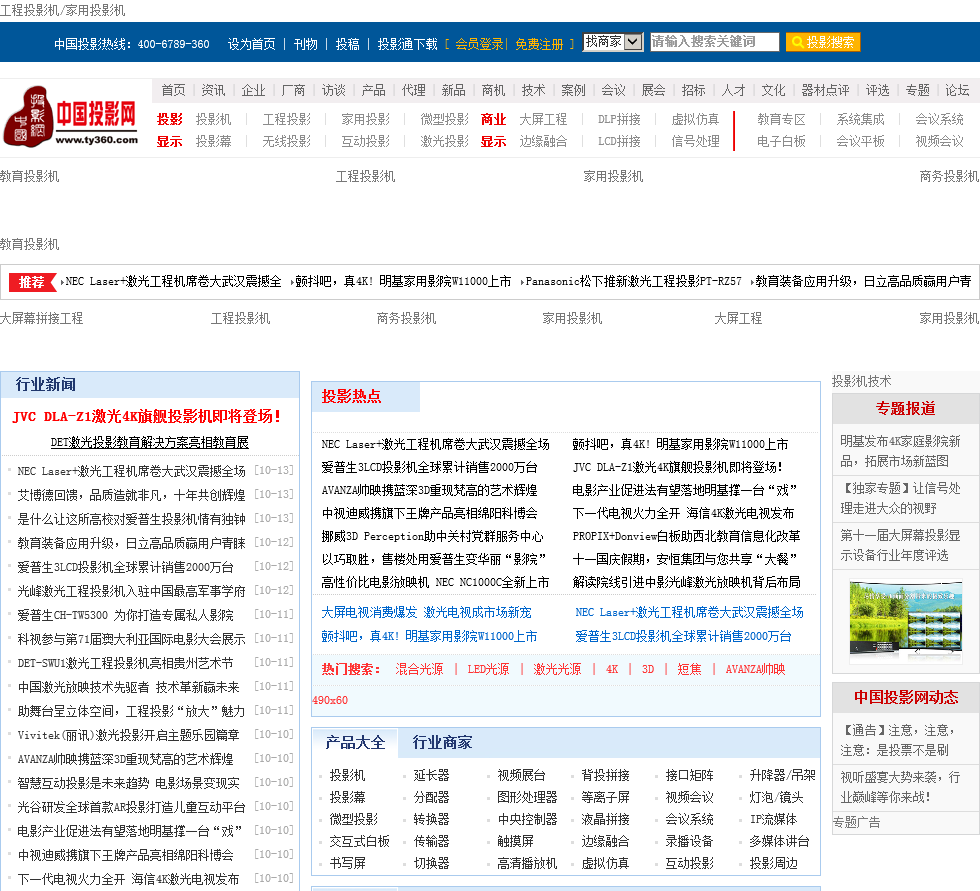Open the 接口矩阵 product category
The width and height of the screenshot is (980, 891).
pyautogui.click(x=689, y=775)
